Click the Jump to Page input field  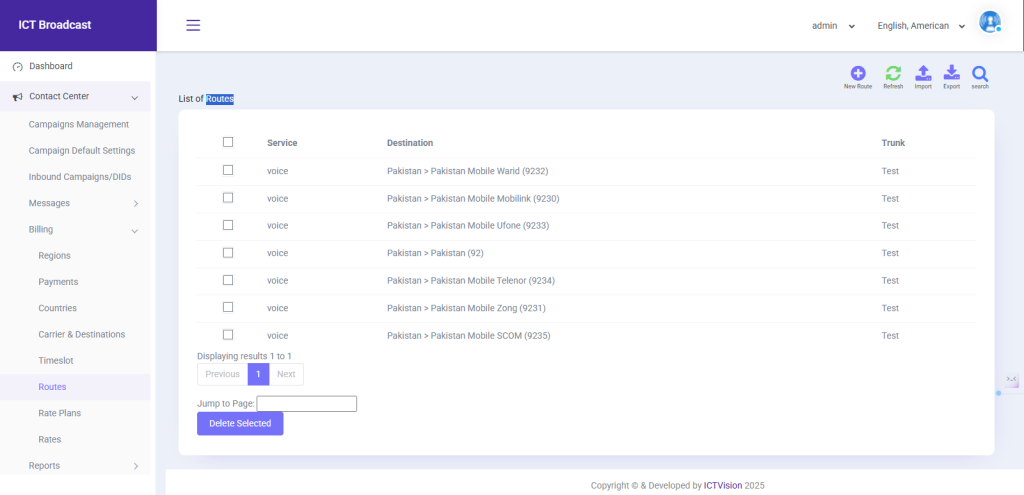307,404
